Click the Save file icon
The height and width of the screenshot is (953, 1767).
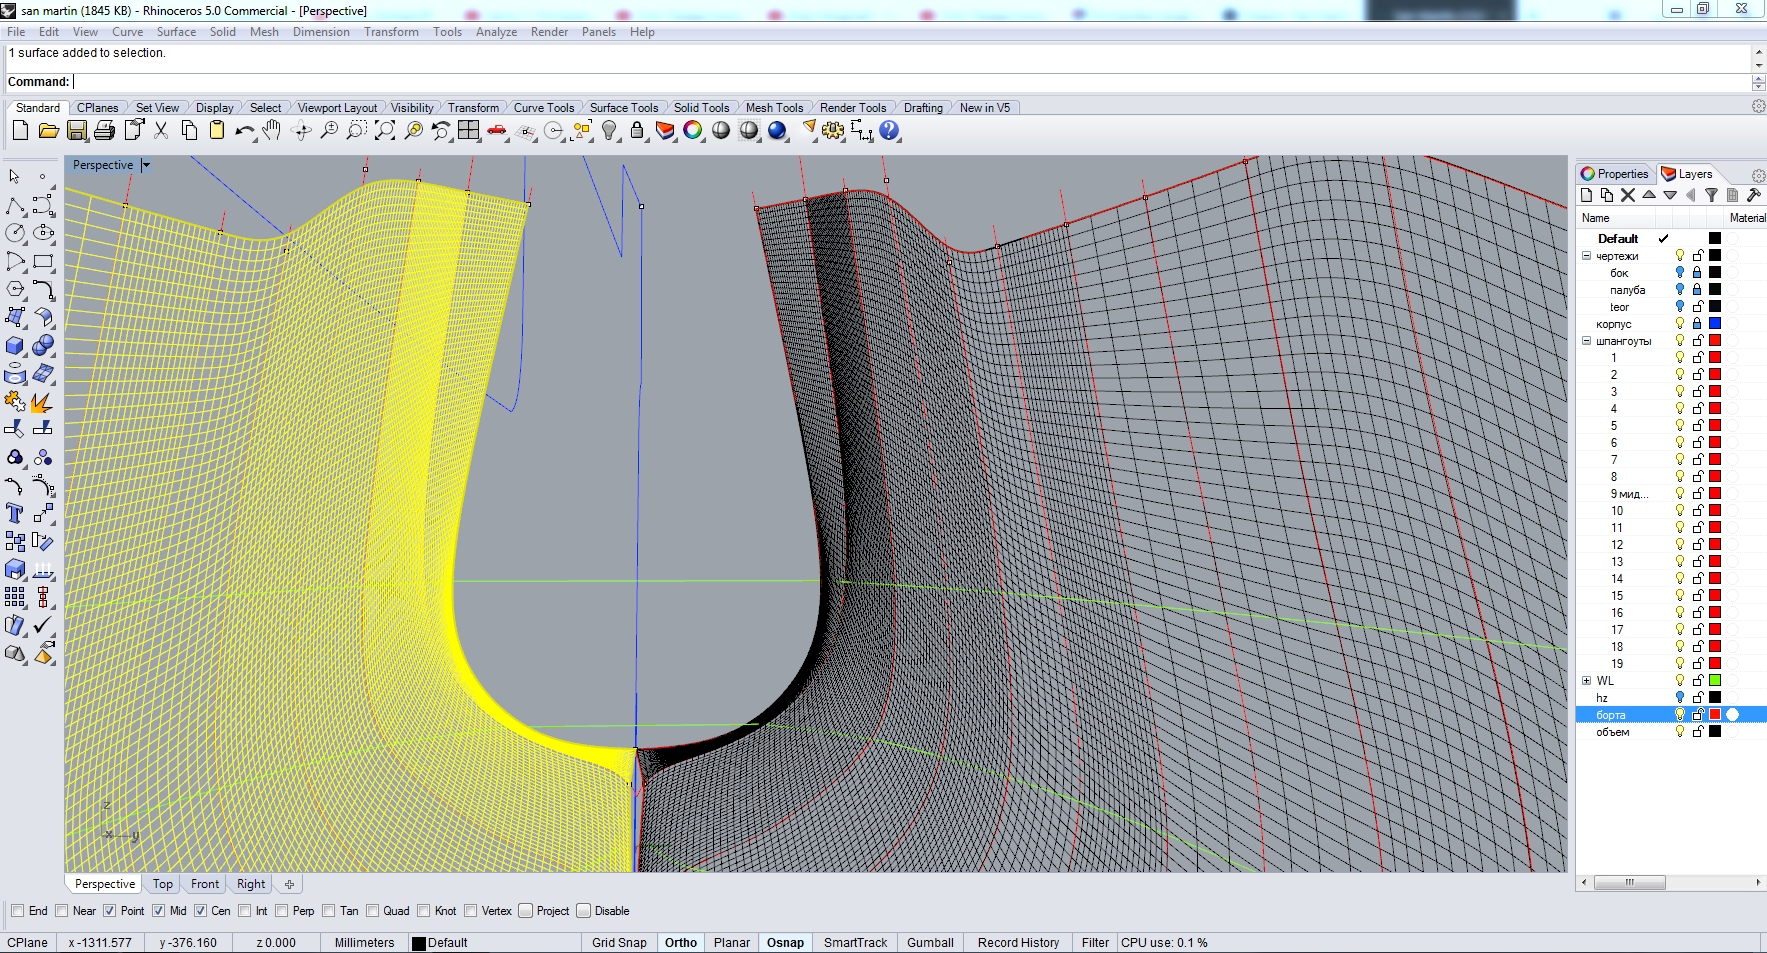77,131
